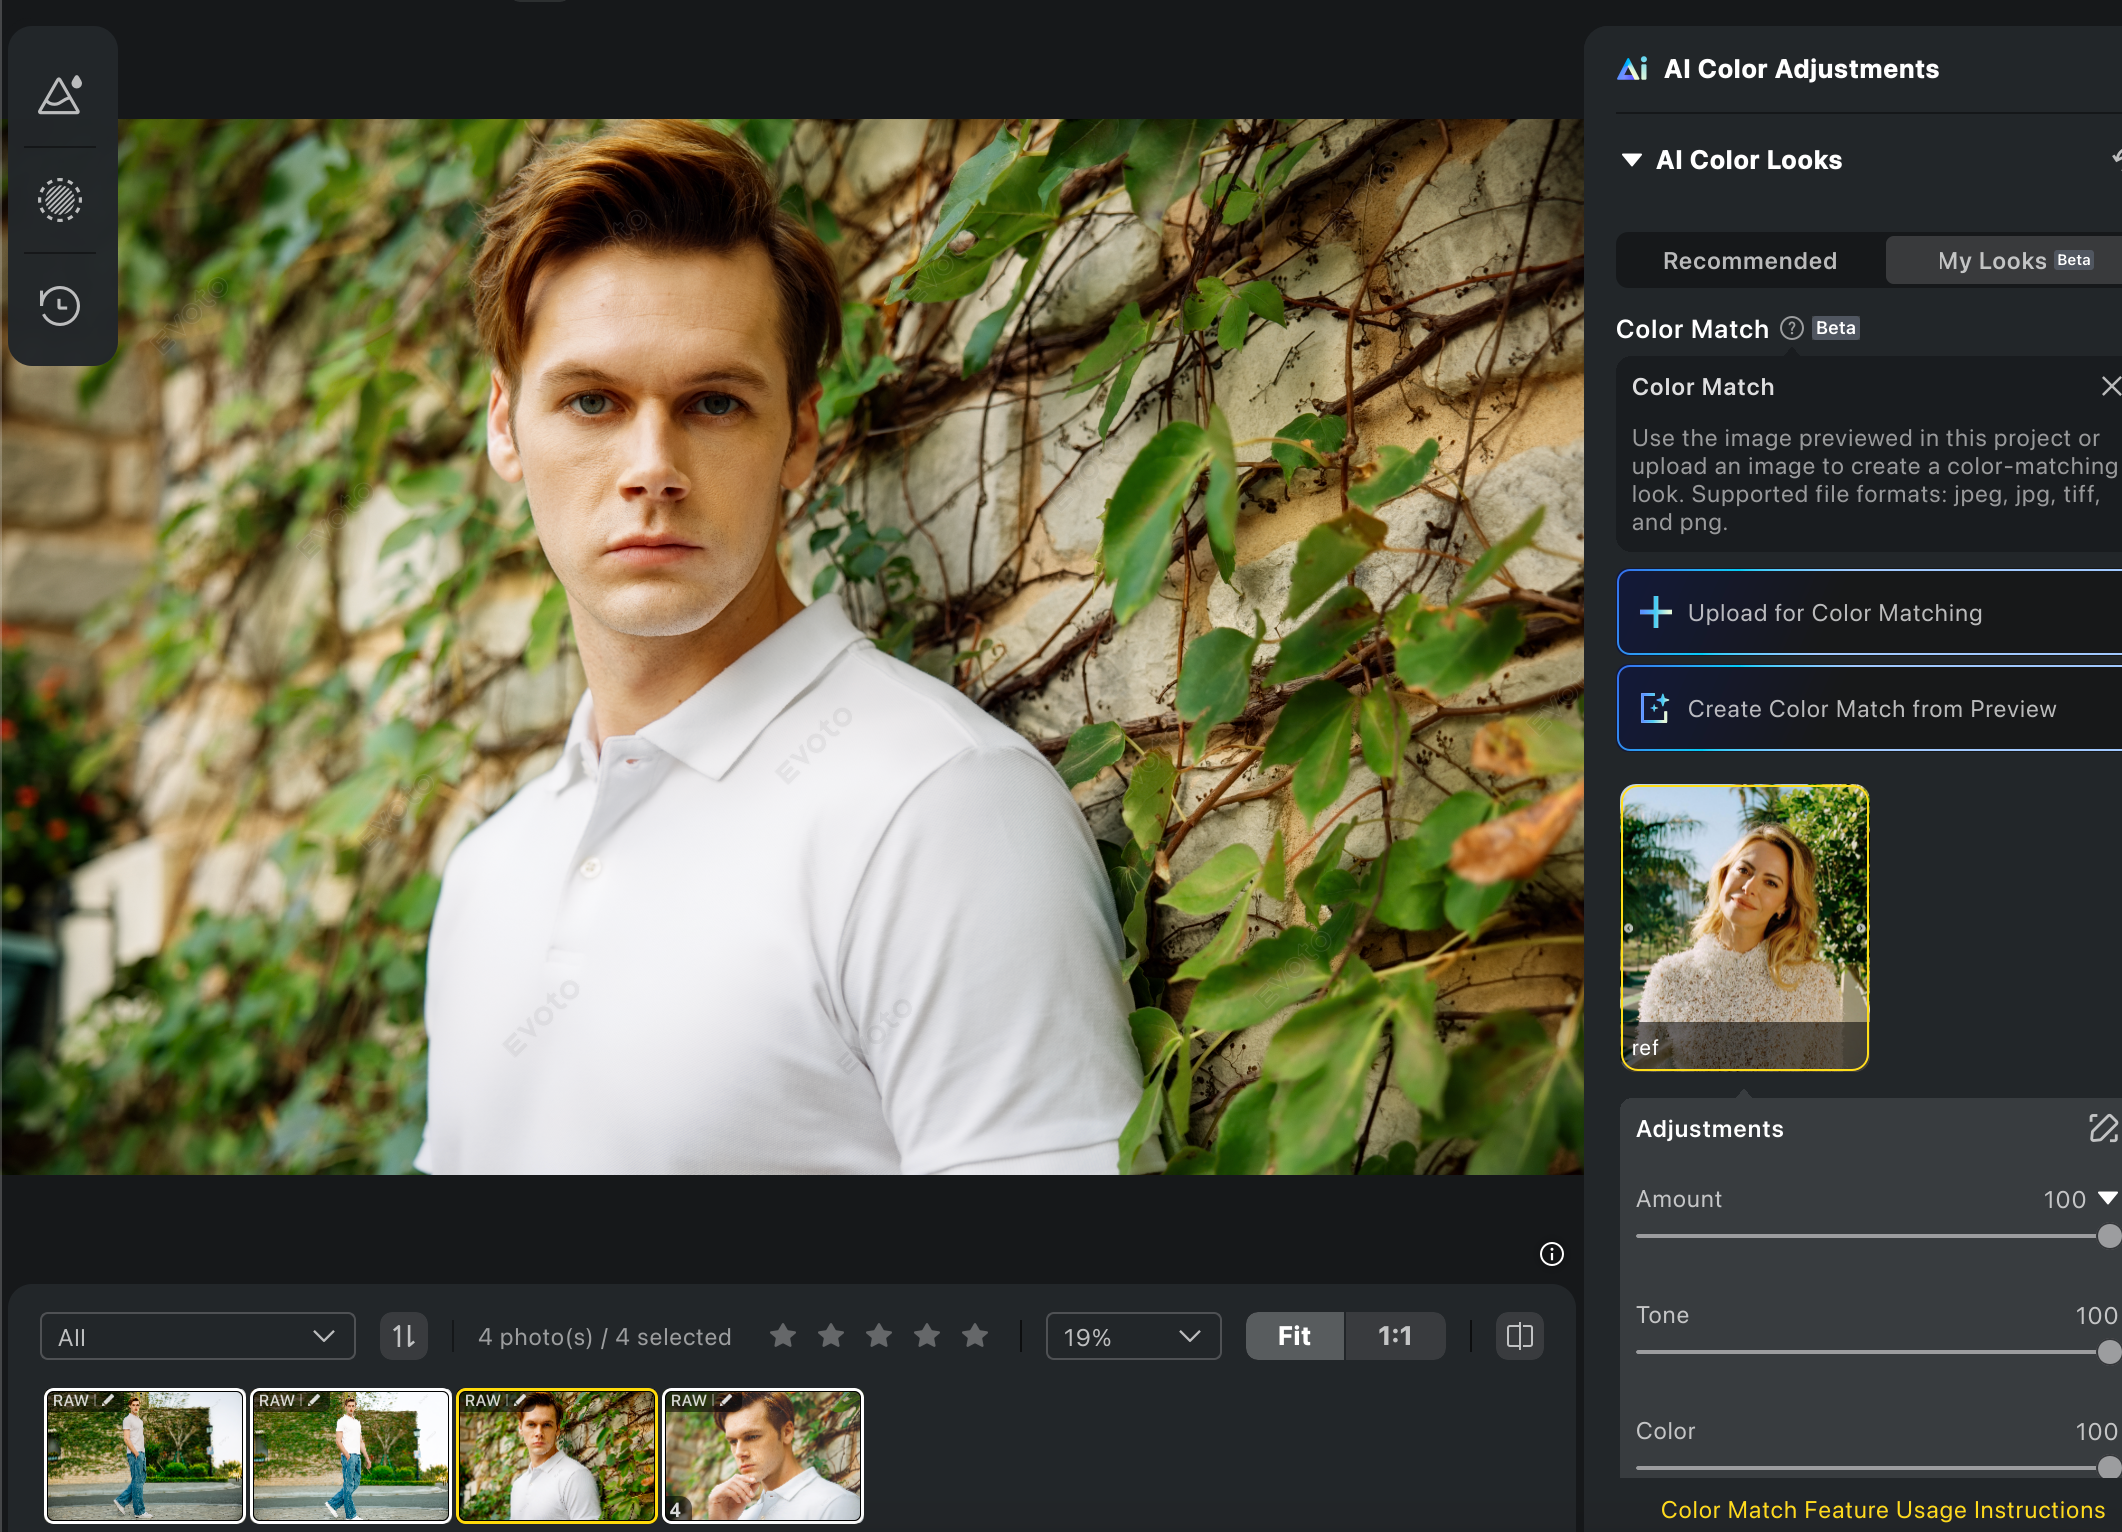Viewport: 2122px width, 1532px height.
Task: Click the plus icon for upload
Action: tap(1656, 612)
